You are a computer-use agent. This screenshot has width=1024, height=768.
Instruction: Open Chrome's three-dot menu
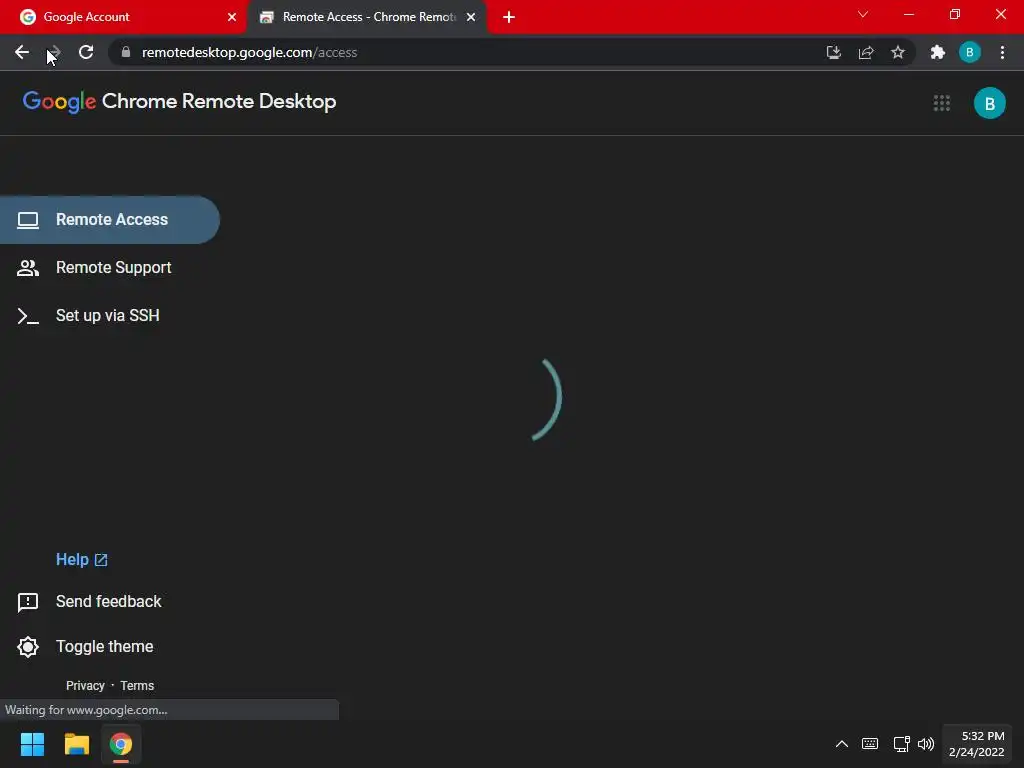(x=1002, y=52)
